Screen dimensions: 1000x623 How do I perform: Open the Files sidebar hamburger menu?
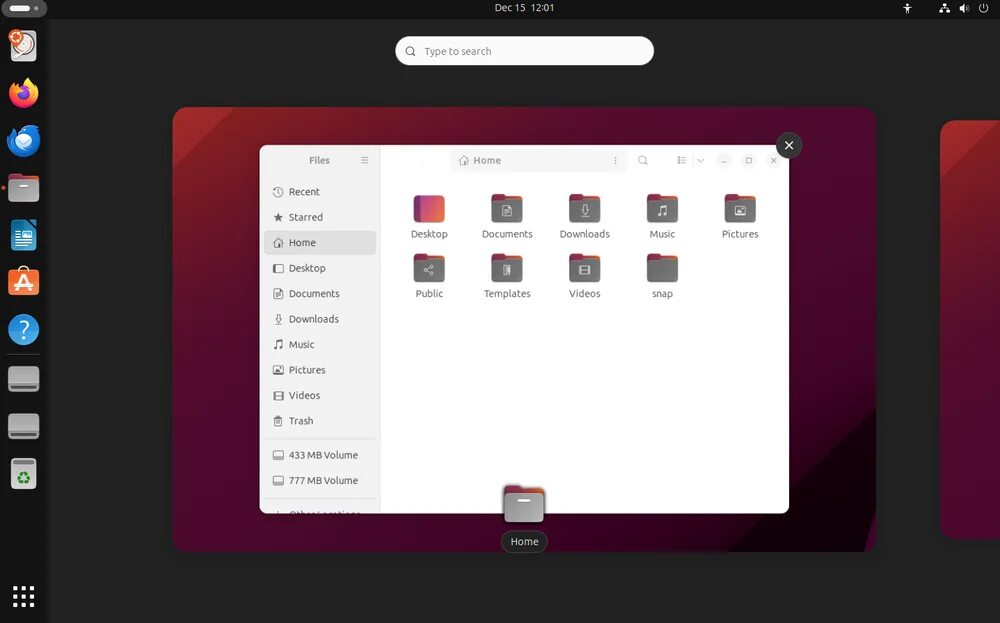click(x=364, y=161)
